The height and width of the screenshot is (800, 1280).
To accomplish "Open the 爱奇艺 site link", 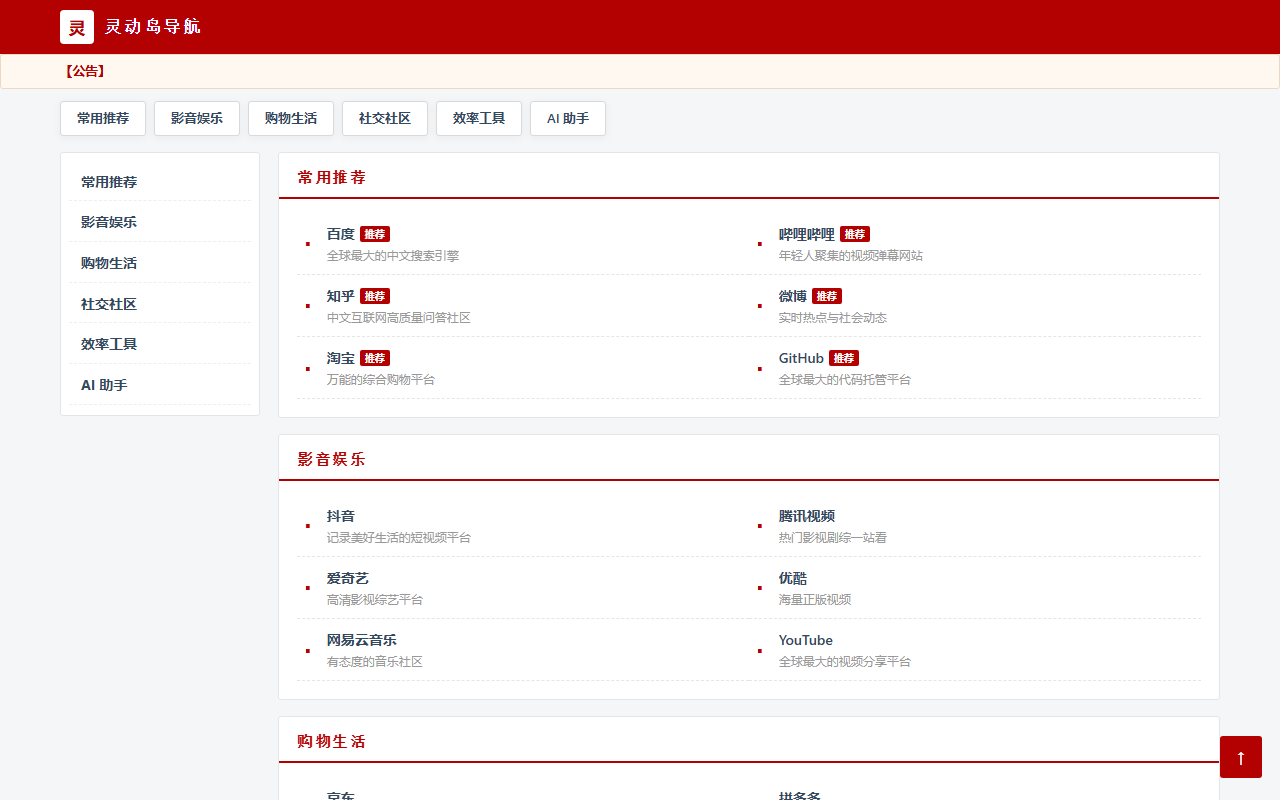I will [x=348, y=578].
